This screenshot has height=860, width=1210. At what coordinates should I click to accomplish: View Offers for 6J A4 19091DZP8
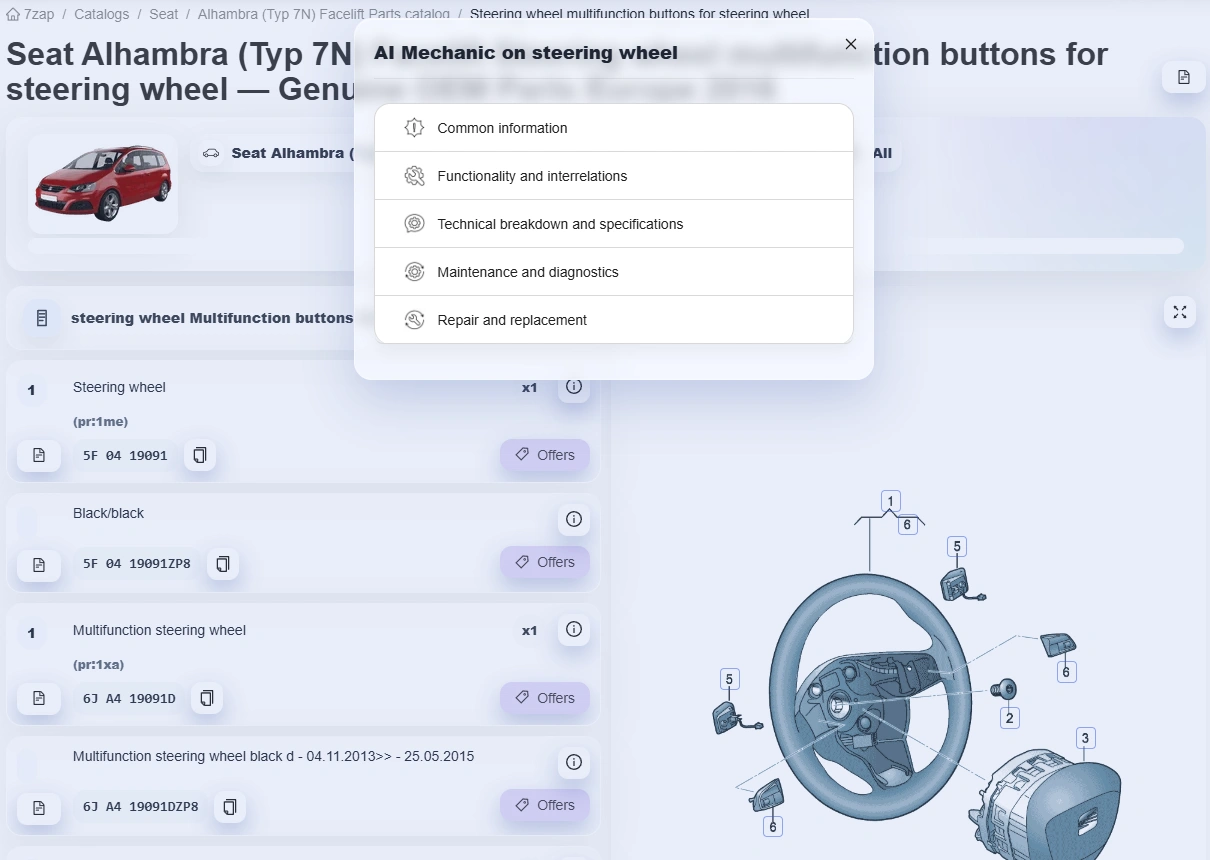coord(545,805)
